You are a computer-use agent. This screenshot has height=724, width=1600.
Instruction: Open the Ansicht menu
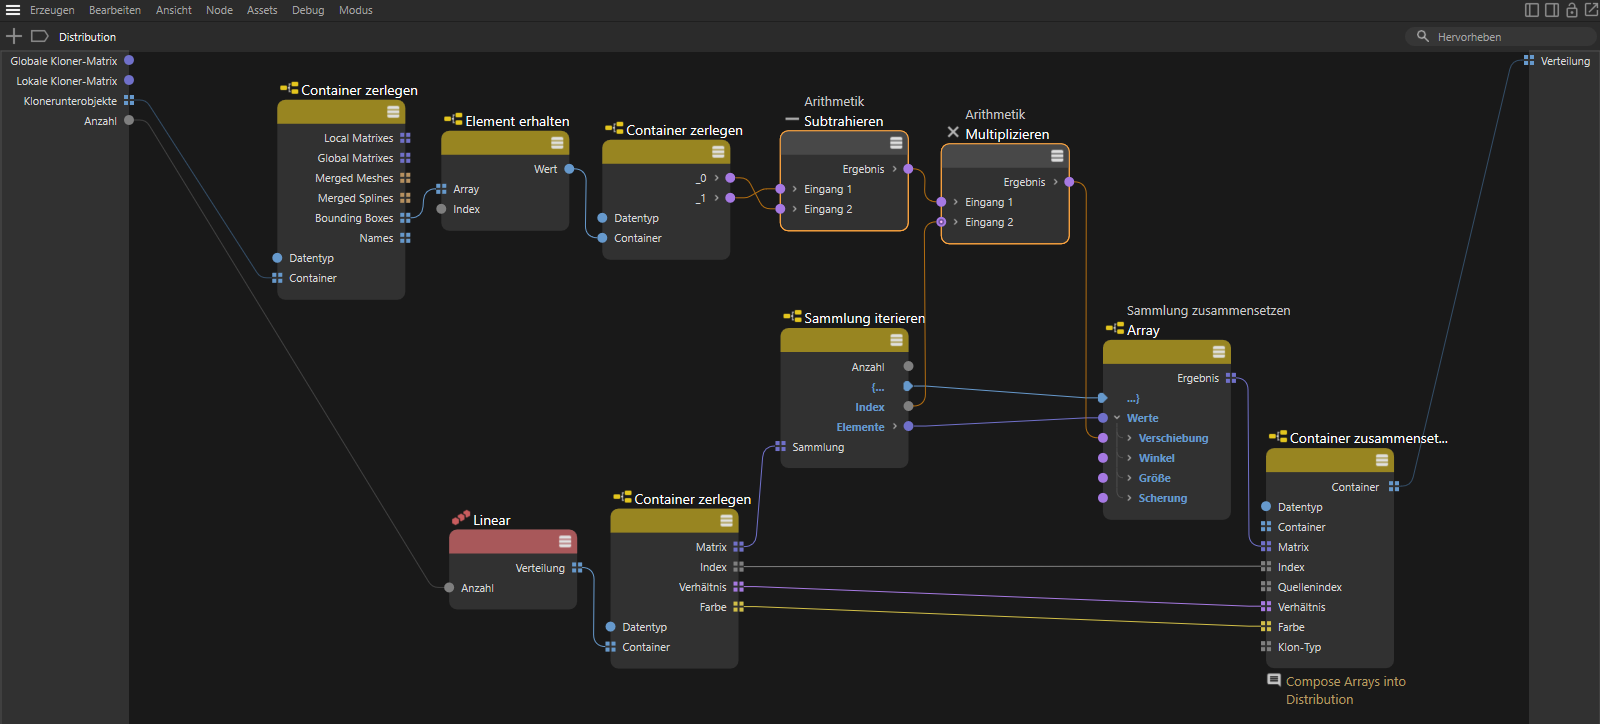[173, 10]
